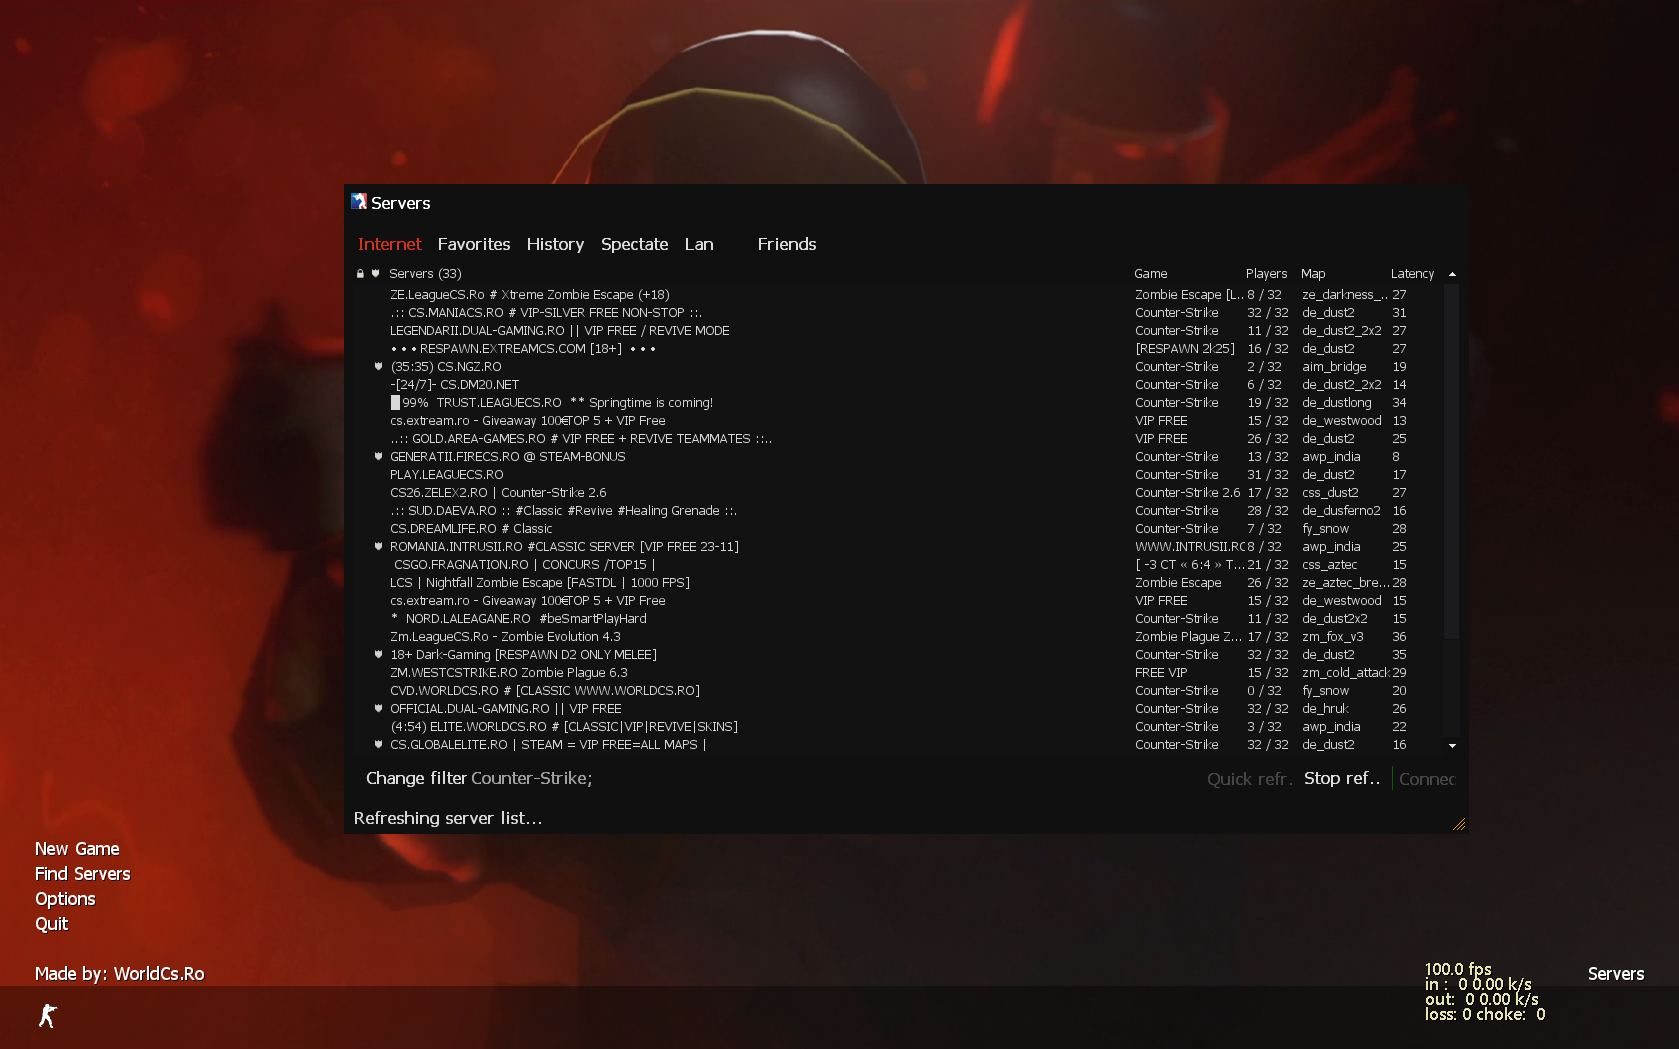The width and height of the screenshot is (1679, 1049).
Task: Switch to the Favorites tab
Action: (474, 244)
